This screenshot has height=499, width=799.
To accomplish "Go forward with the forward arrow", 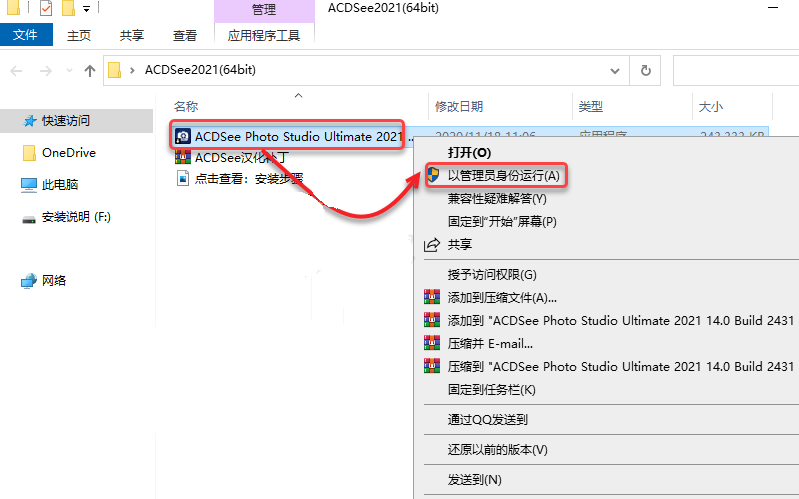I will coord(46,71).
